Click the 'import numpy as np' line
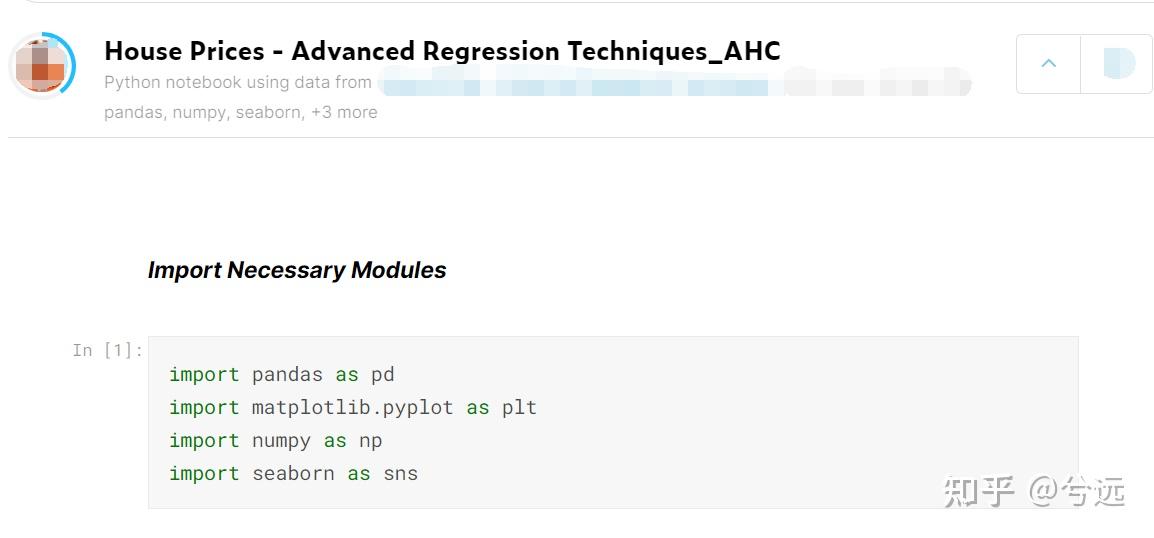1154x538 pixels. pos(275,440)
